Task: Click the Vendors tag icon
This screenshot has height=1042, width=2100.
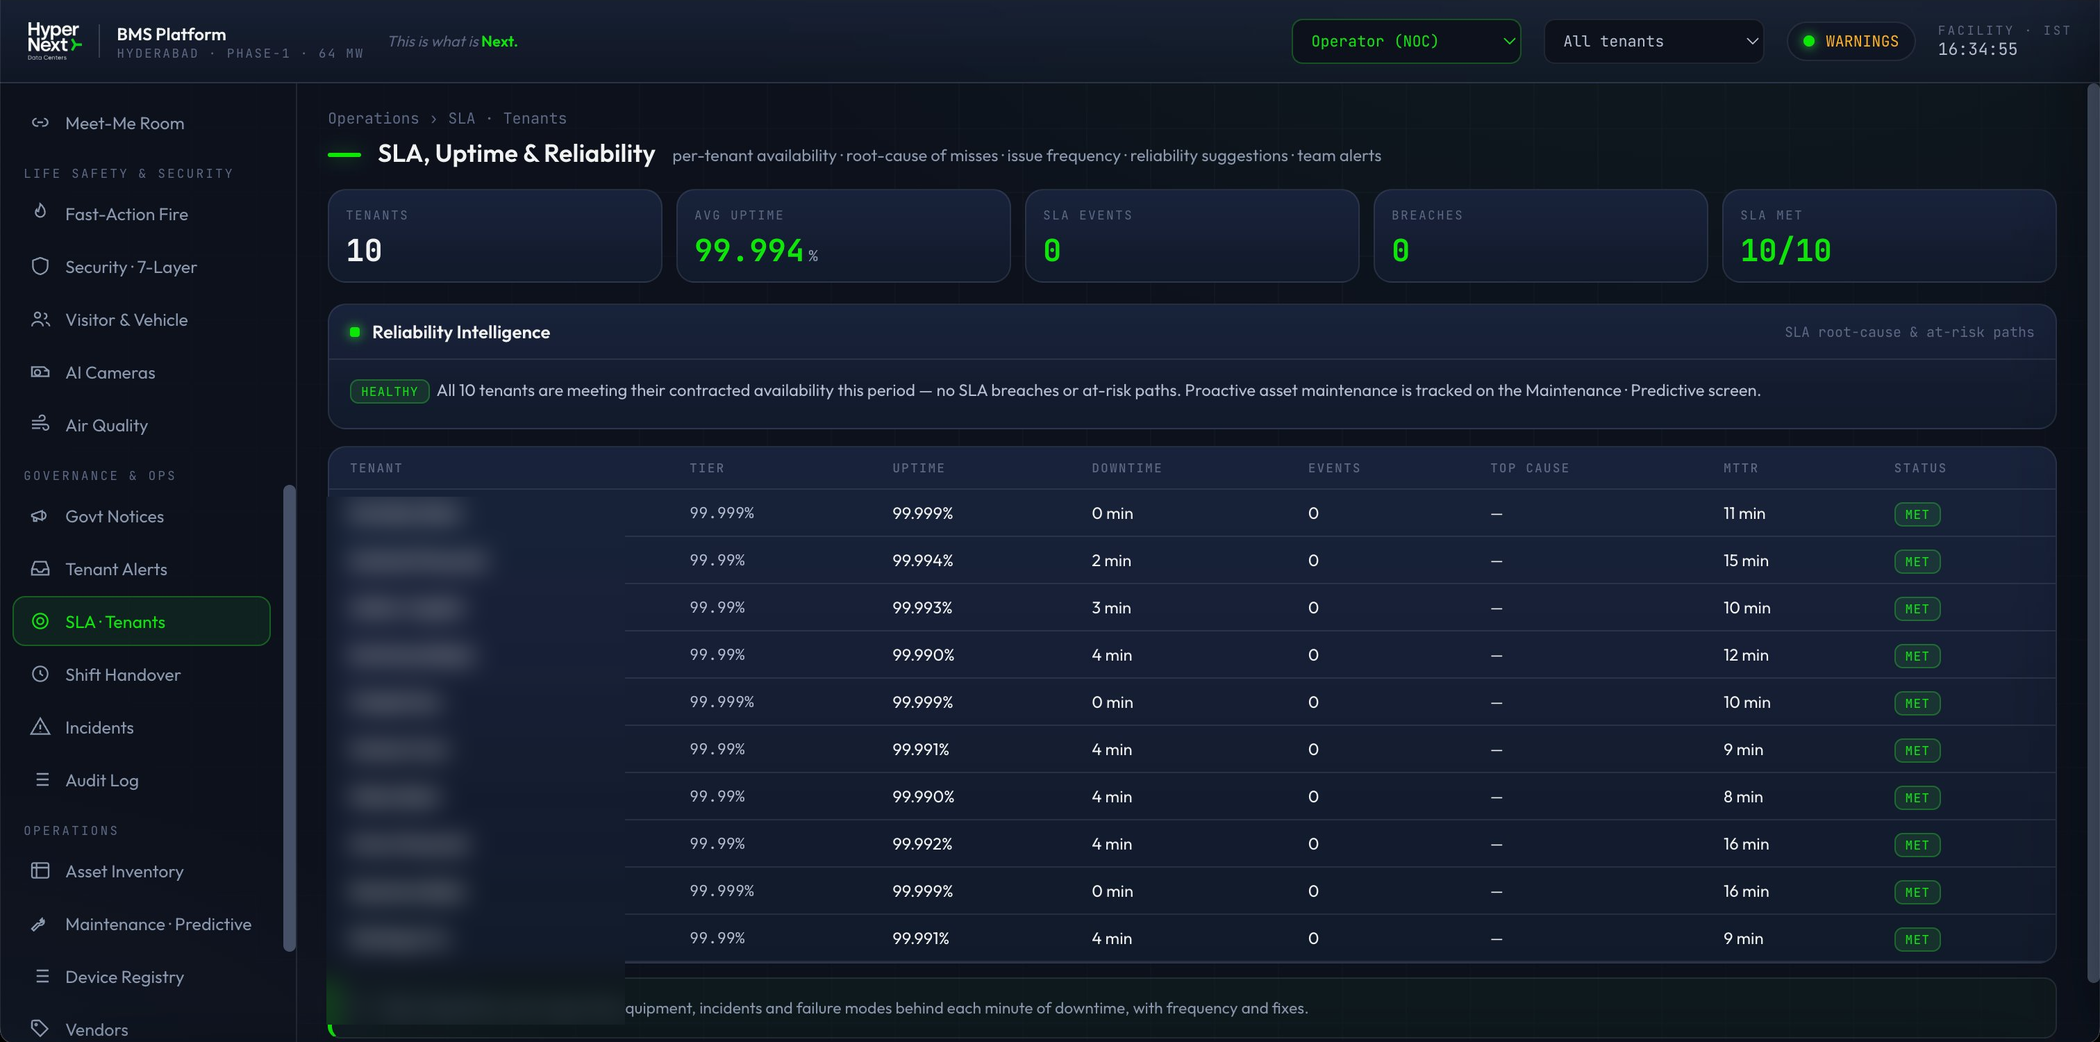Action: pos(40,1028)
